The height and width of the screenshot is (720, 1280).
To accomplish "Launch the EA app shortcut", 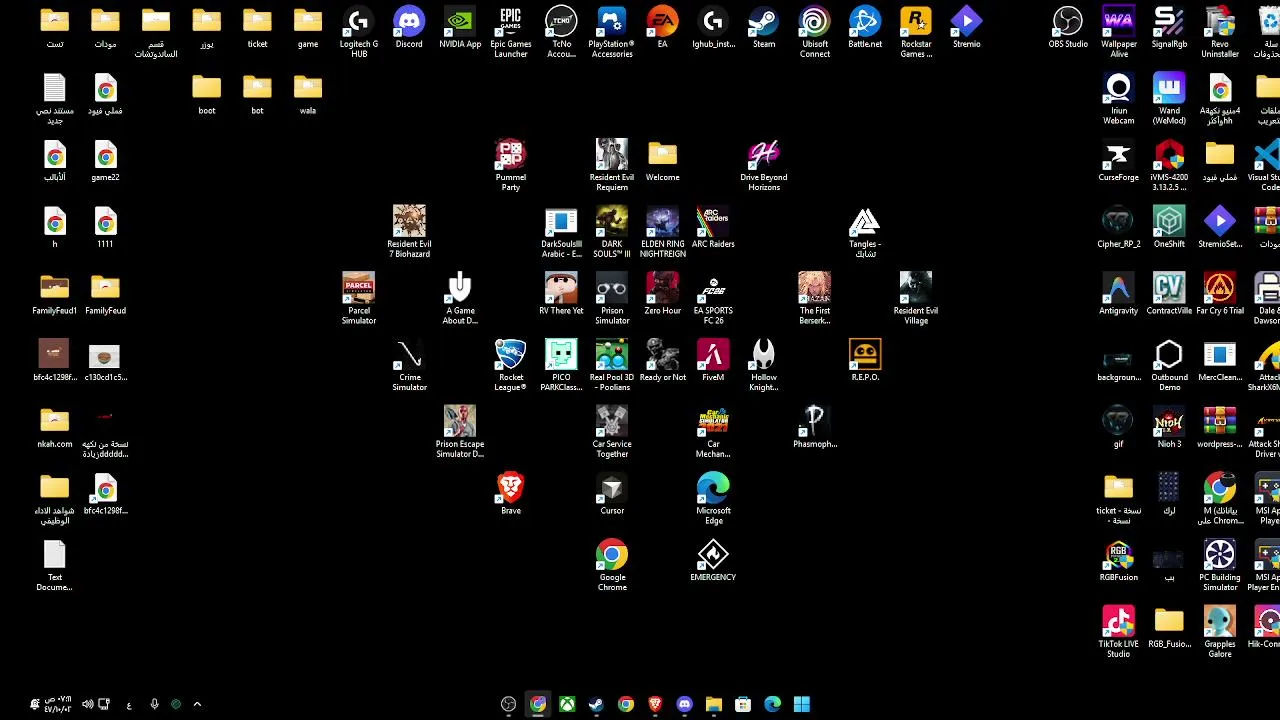I will pyautogui.click(x=662, y=28).
